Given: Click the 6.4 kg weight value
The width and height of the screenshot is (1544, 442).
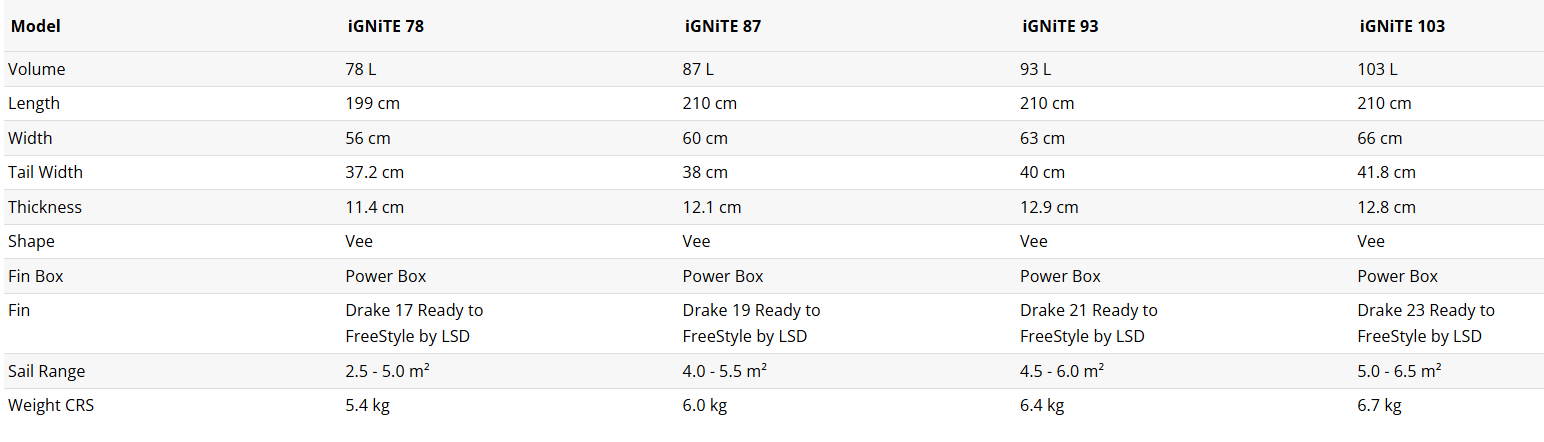Looking at the screenshot, I should click(1041, 405).
